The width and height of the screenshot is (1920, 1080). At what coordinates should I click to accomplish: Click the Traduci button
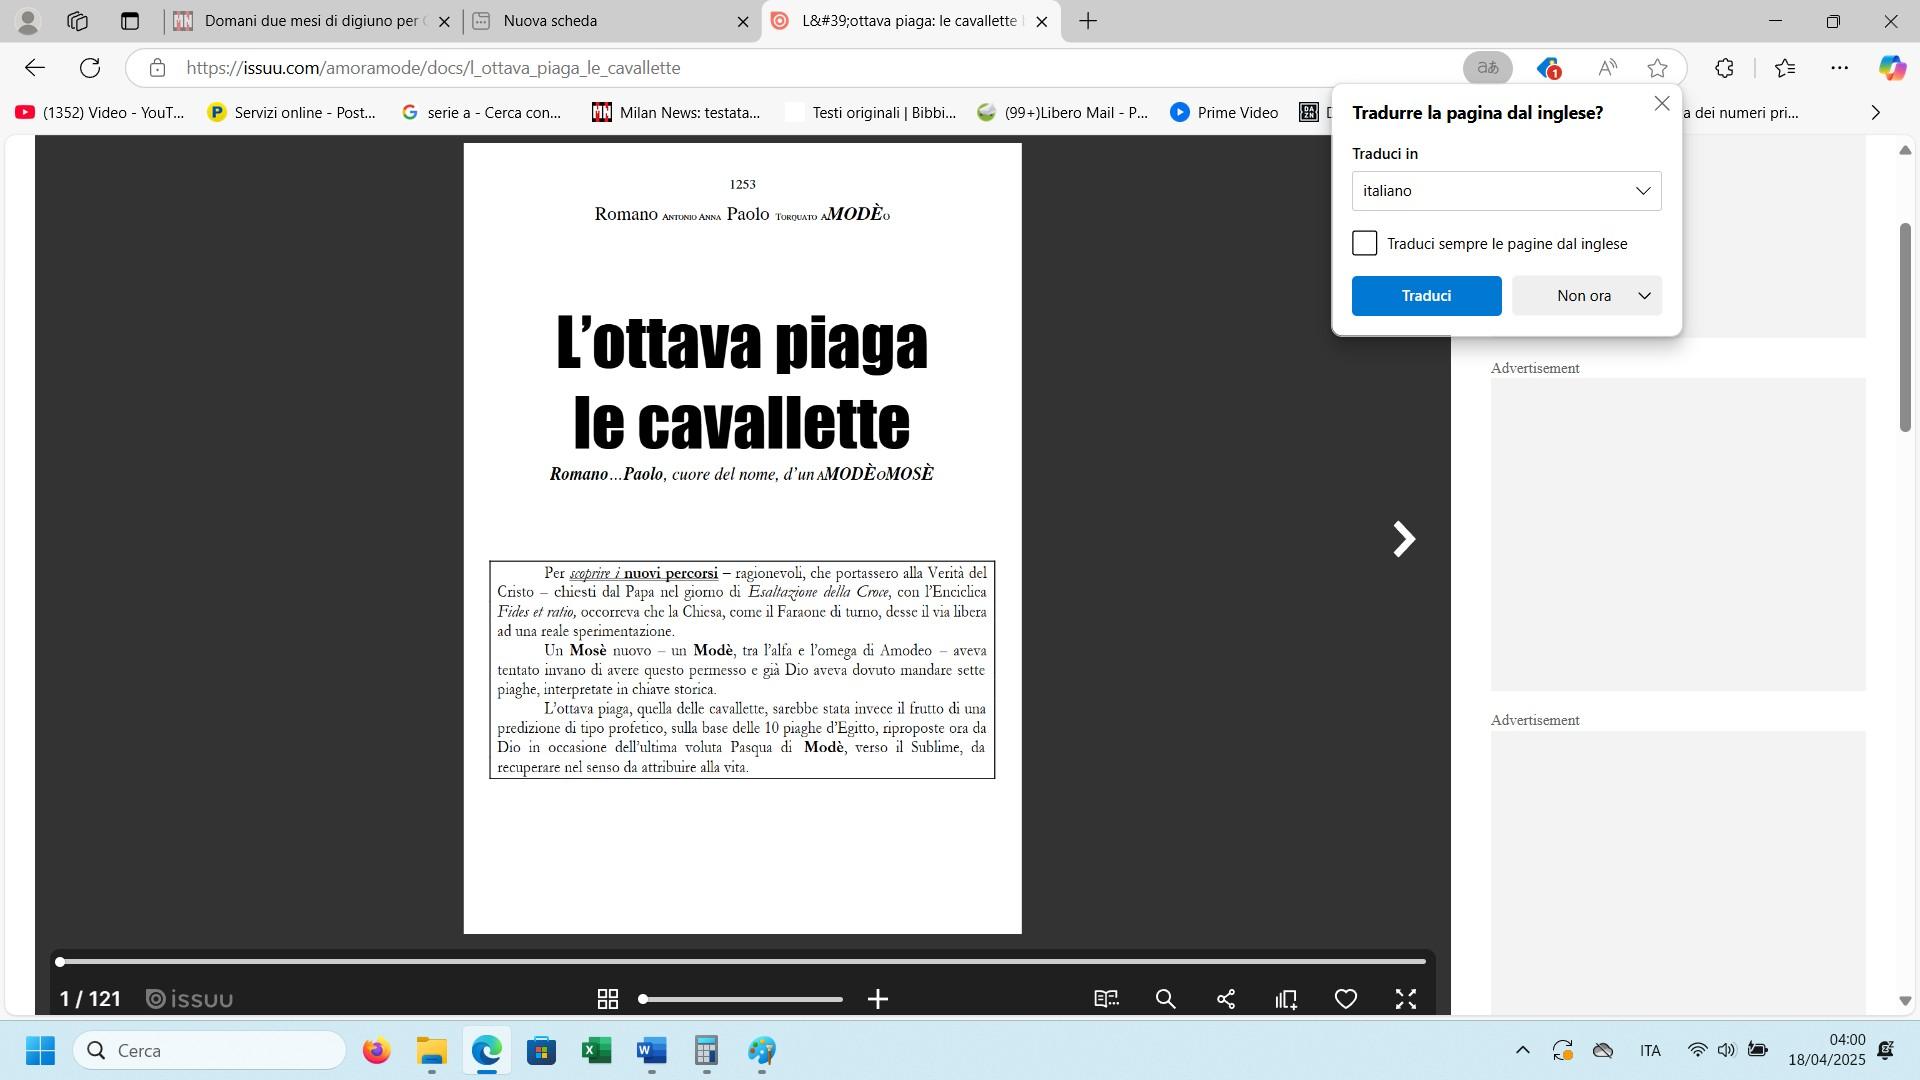coord(1426,296)
